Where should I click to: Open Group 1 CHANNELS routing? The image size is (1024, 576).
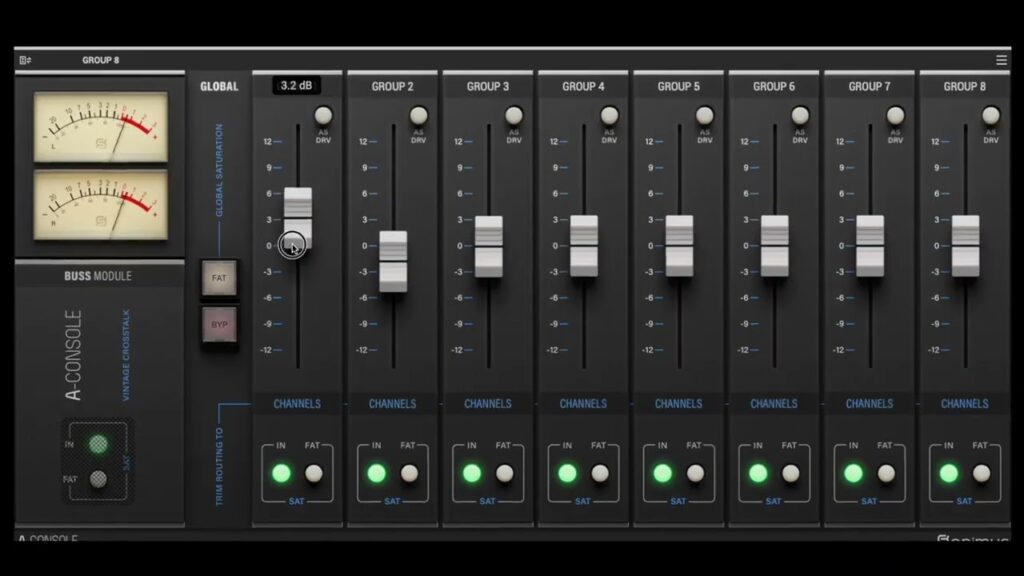[297, 404]
